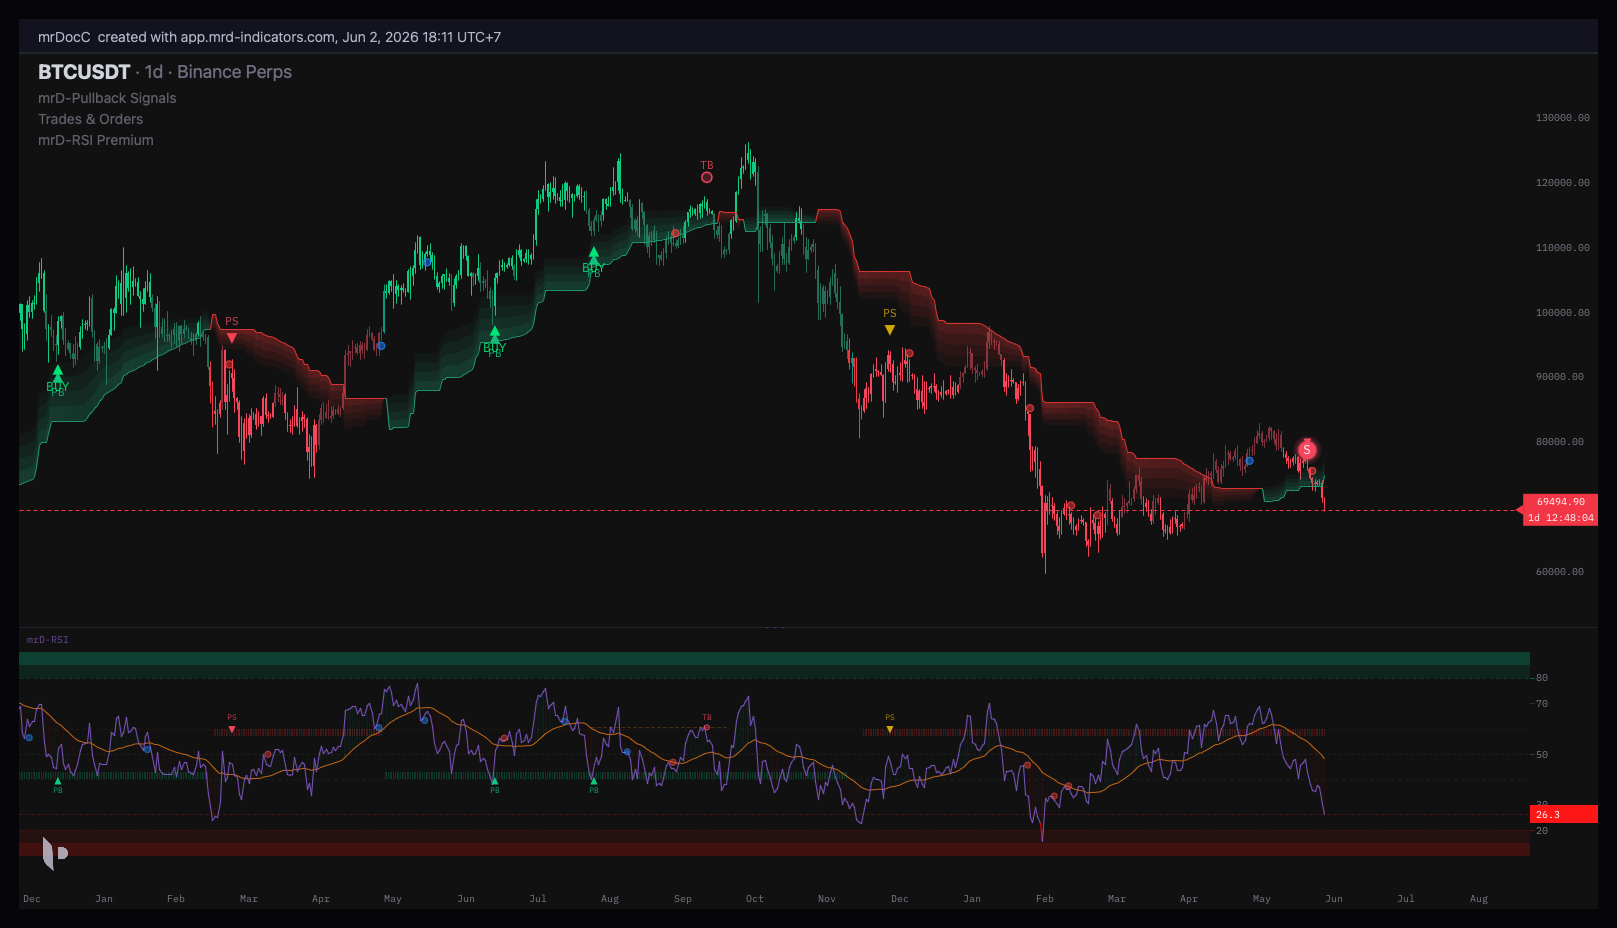Click the yellow PS marker in RSI pane

[x=890, y=728]
